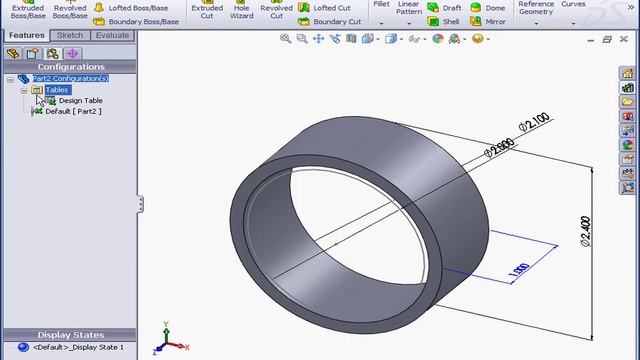Viewport: 640px width, 360px height.
Task: Click the Draft feature icon
Action: [x=433, y=8]
